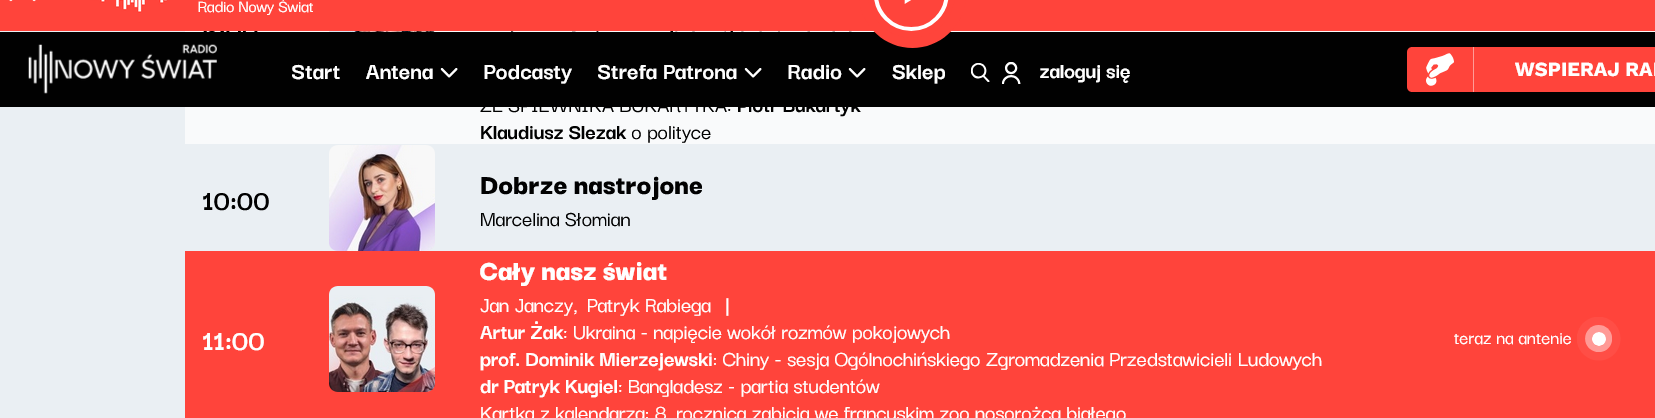
Task: Click the 'teraz na antenie' live indicator
Action: pyautogui.click(x=1598, y=339)
